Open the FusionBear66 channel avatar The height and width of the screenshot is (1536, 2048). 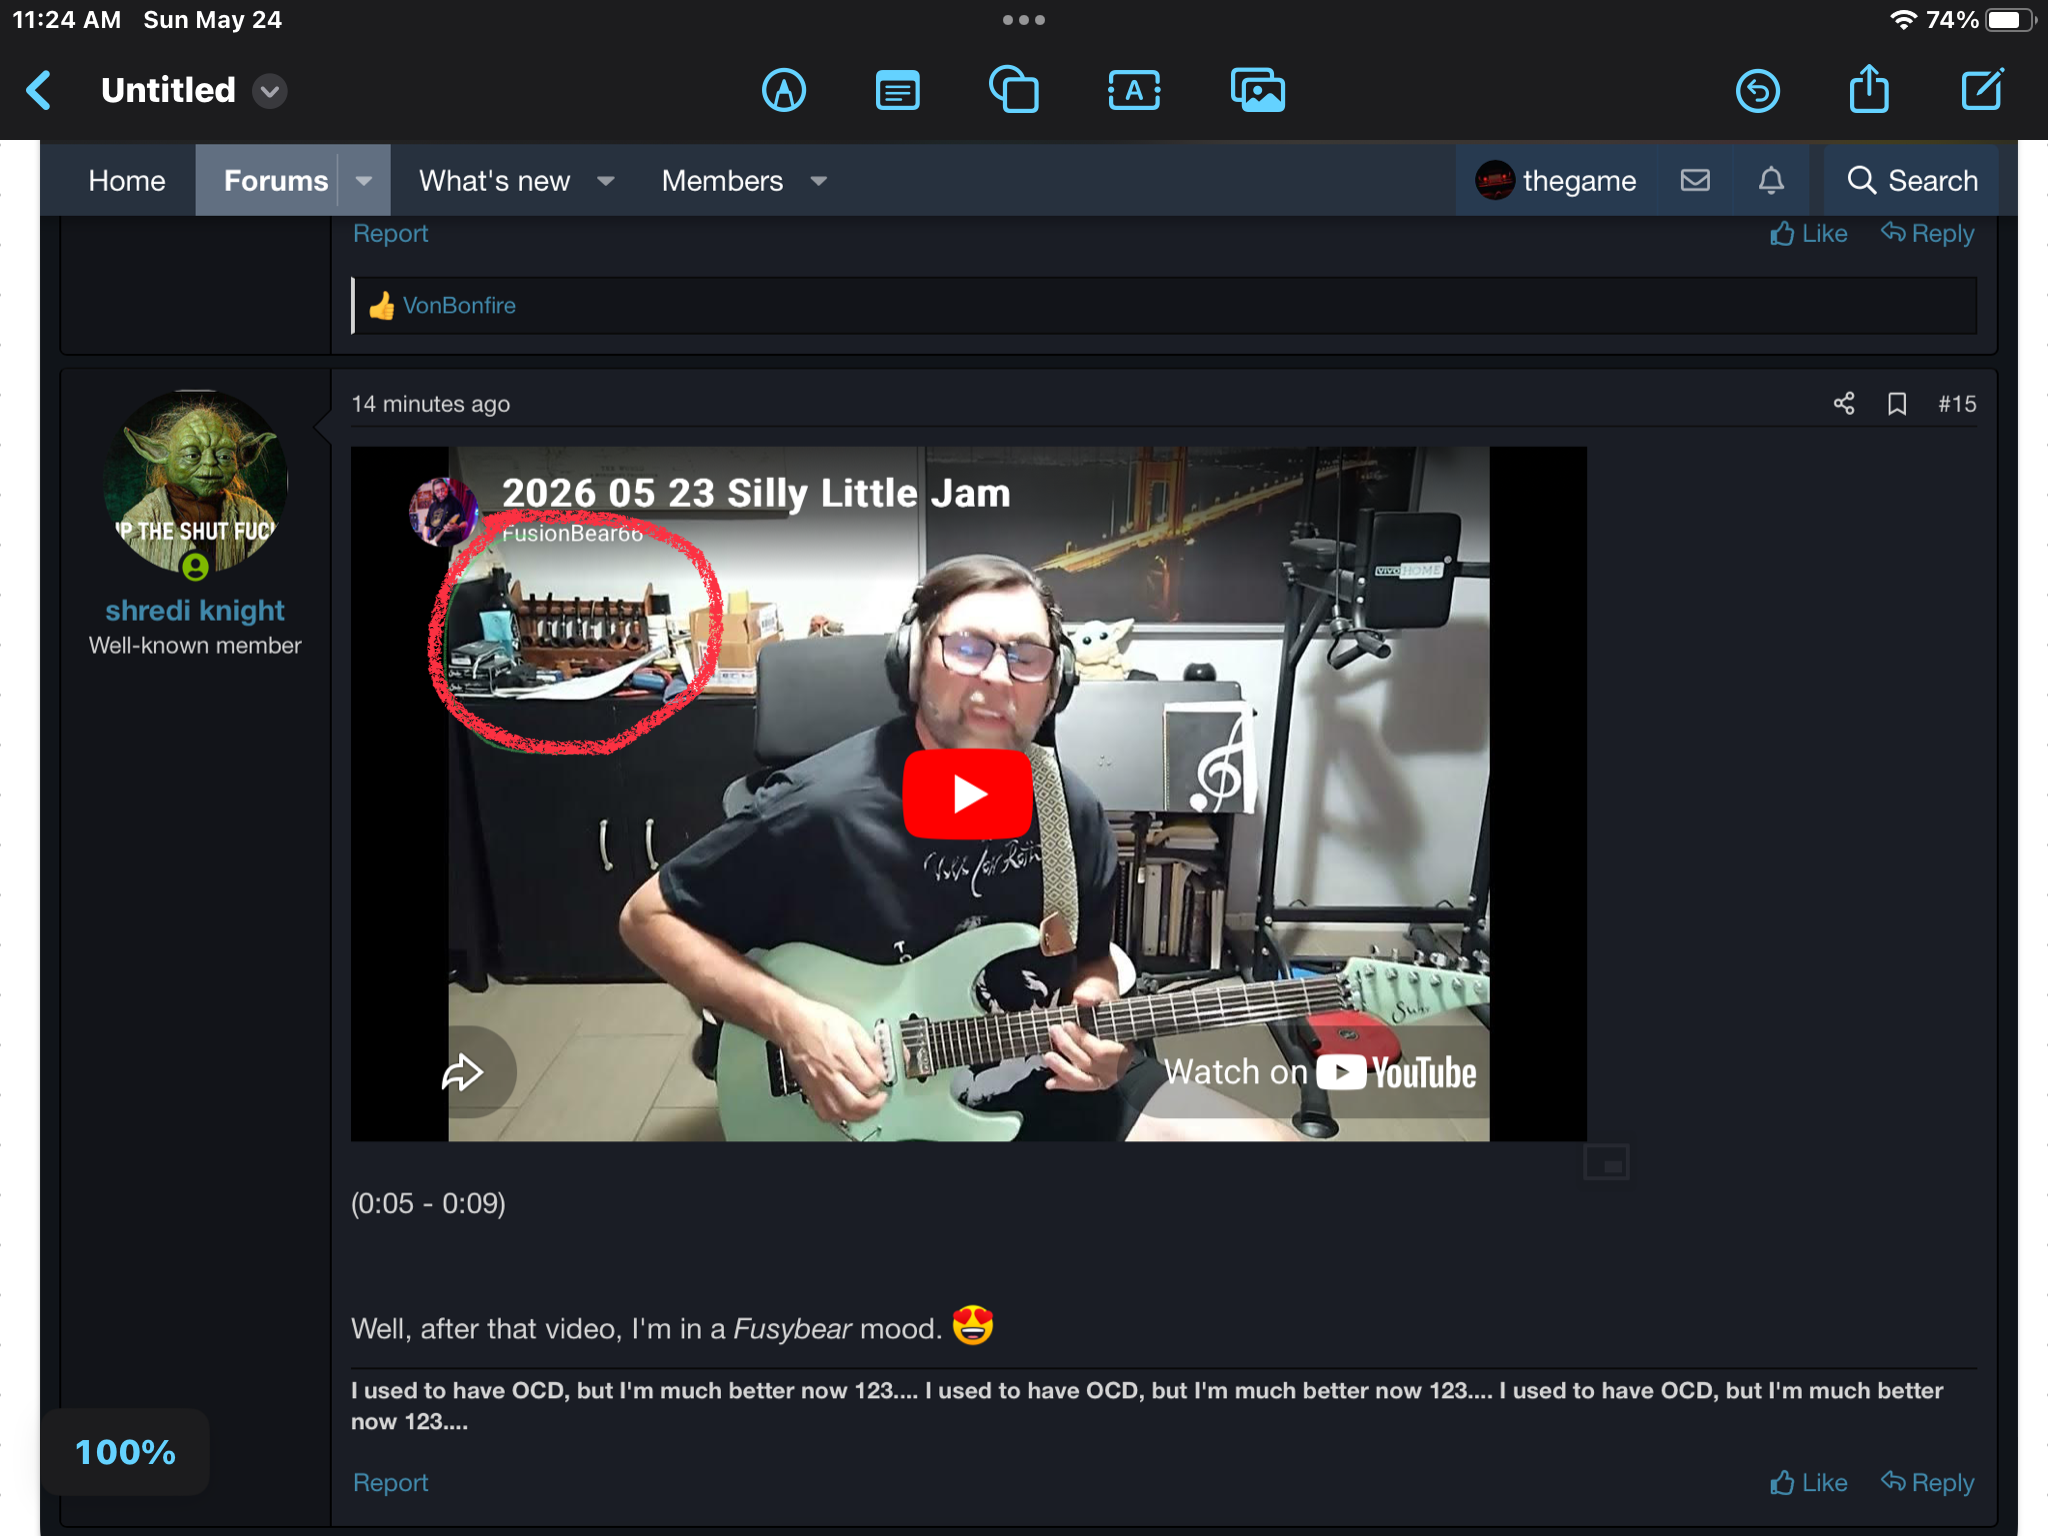(441, 512)
